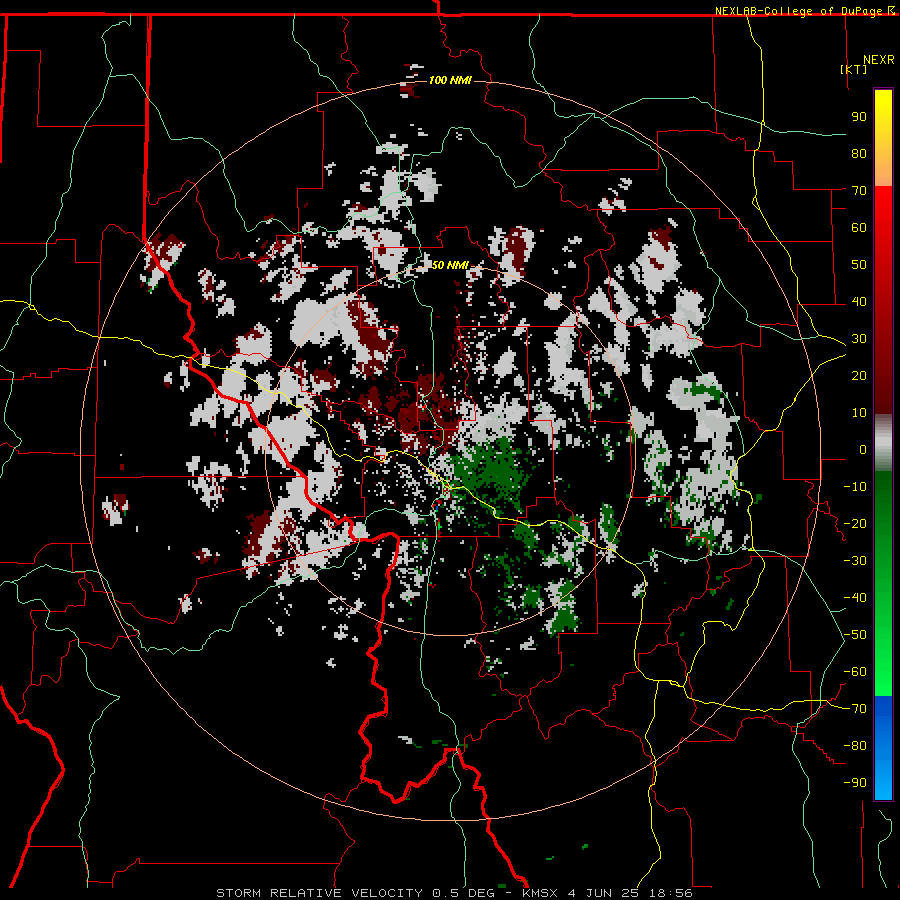Click the positive 80 scale value
The image size is (900, 900).
click(x=859, y=153)
